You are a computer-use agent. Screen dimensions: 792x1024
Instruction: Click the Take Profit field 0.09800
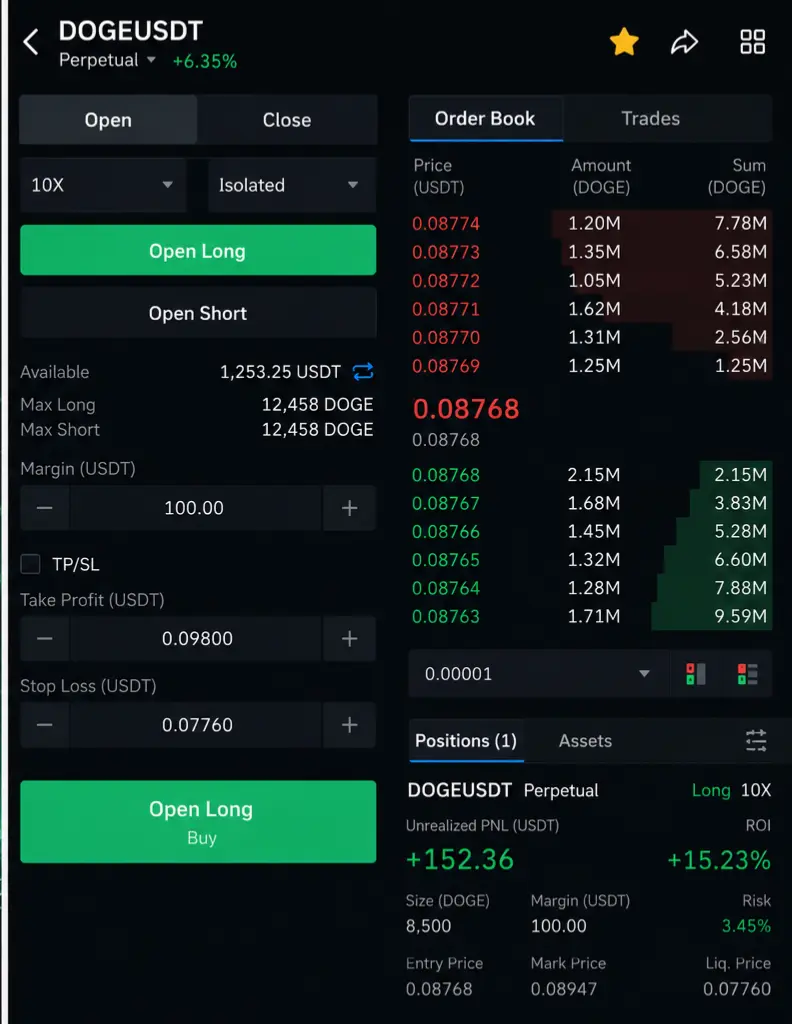pyautogui.click(x=197, y=638)
